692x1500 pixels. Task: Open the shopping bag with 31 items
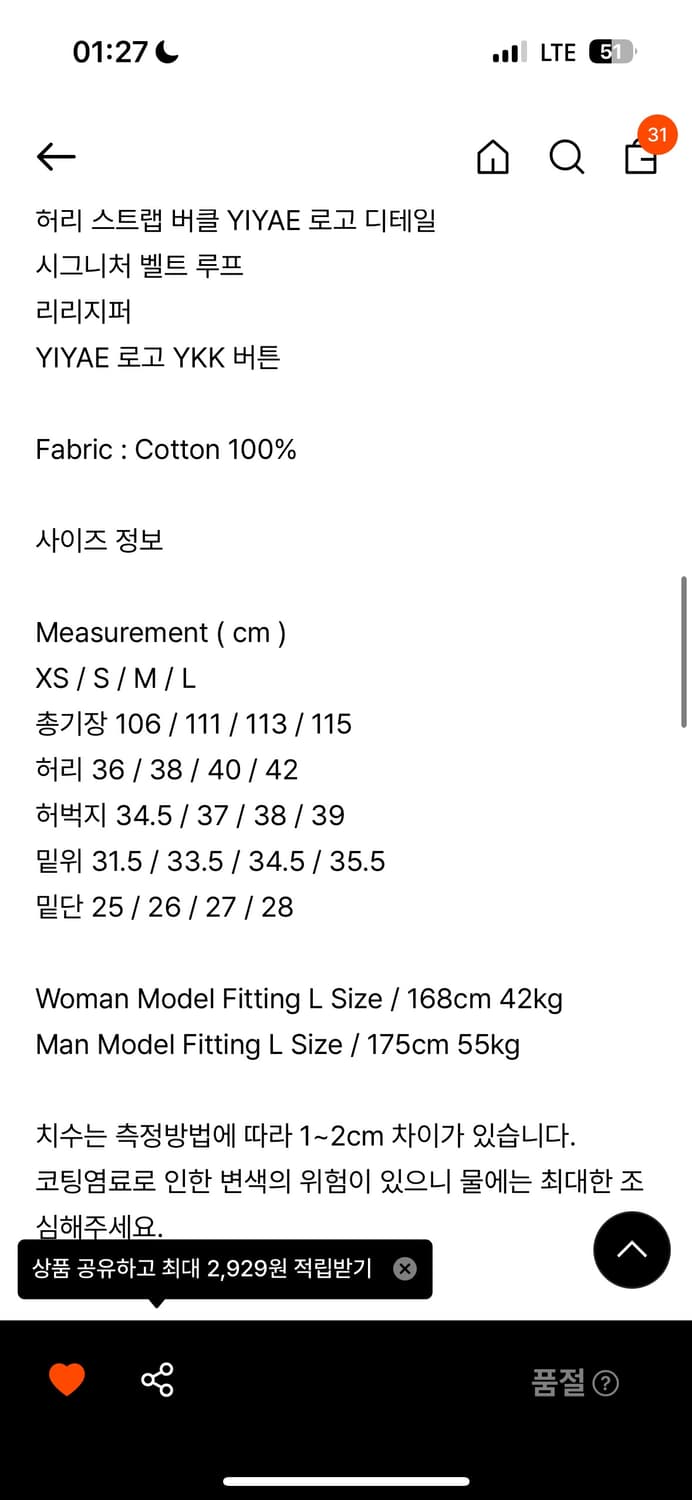coord(640,160)
